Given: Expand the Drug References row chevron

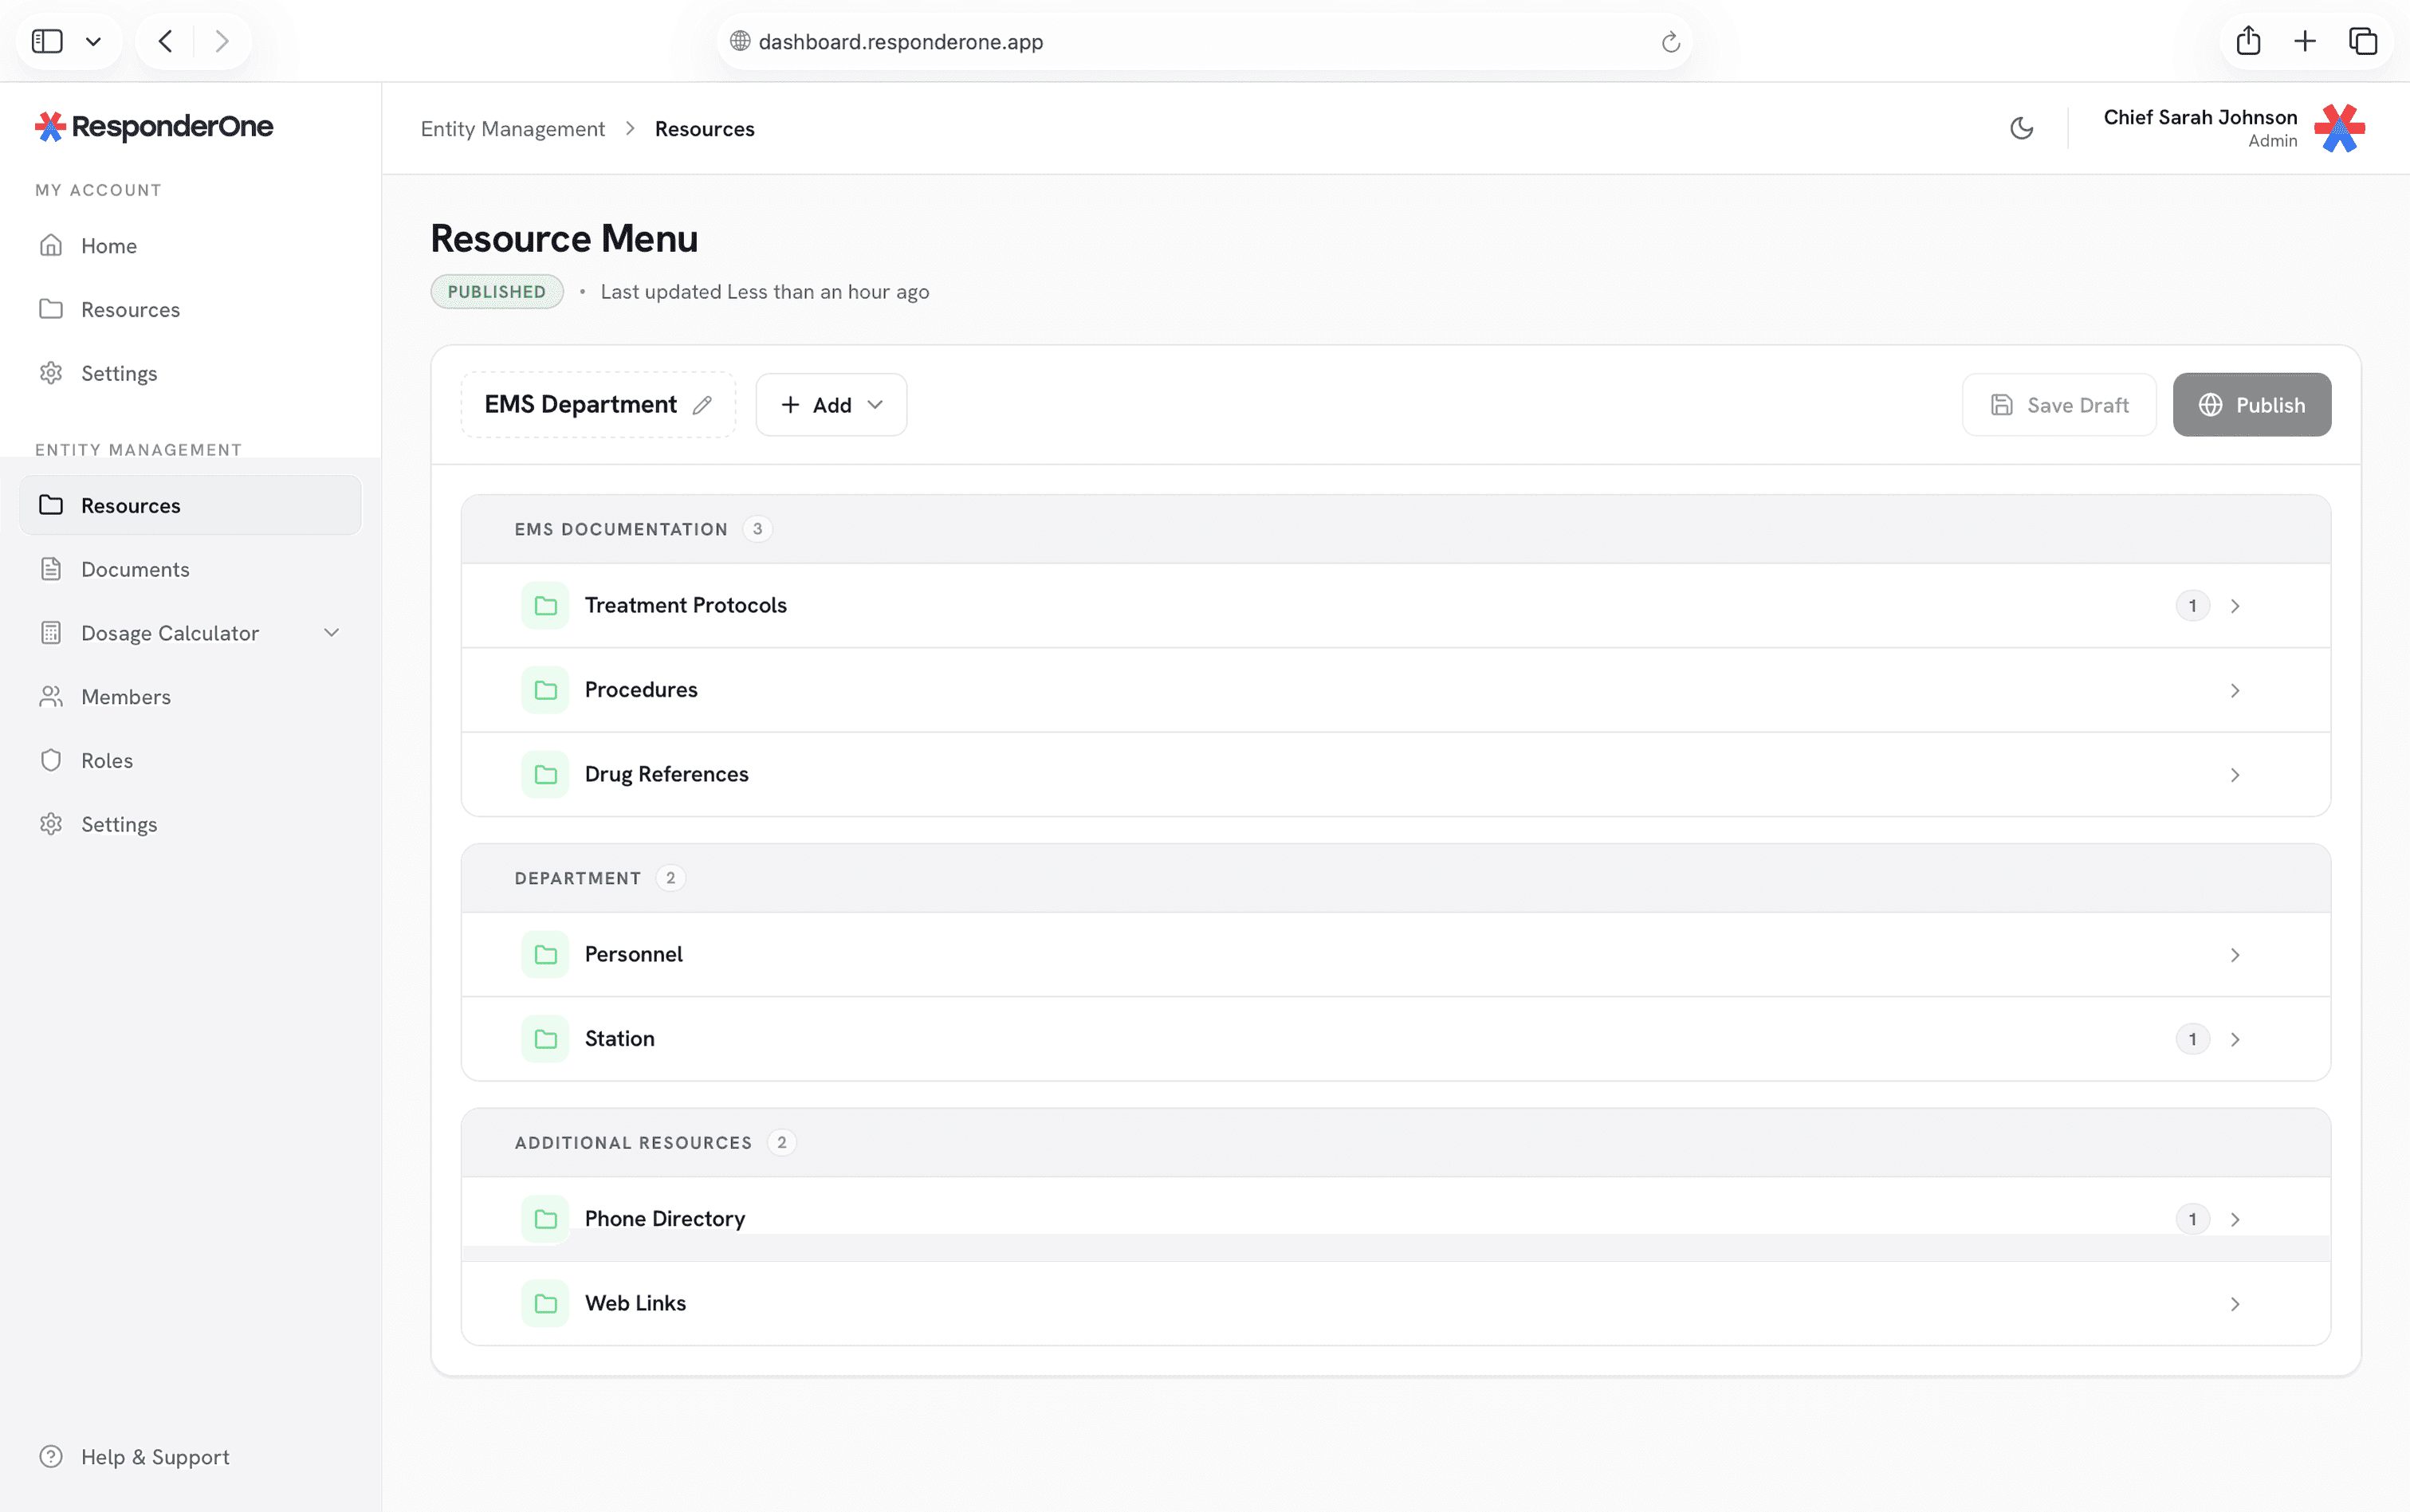Looking at the screenshot, I should (2235, 775).
